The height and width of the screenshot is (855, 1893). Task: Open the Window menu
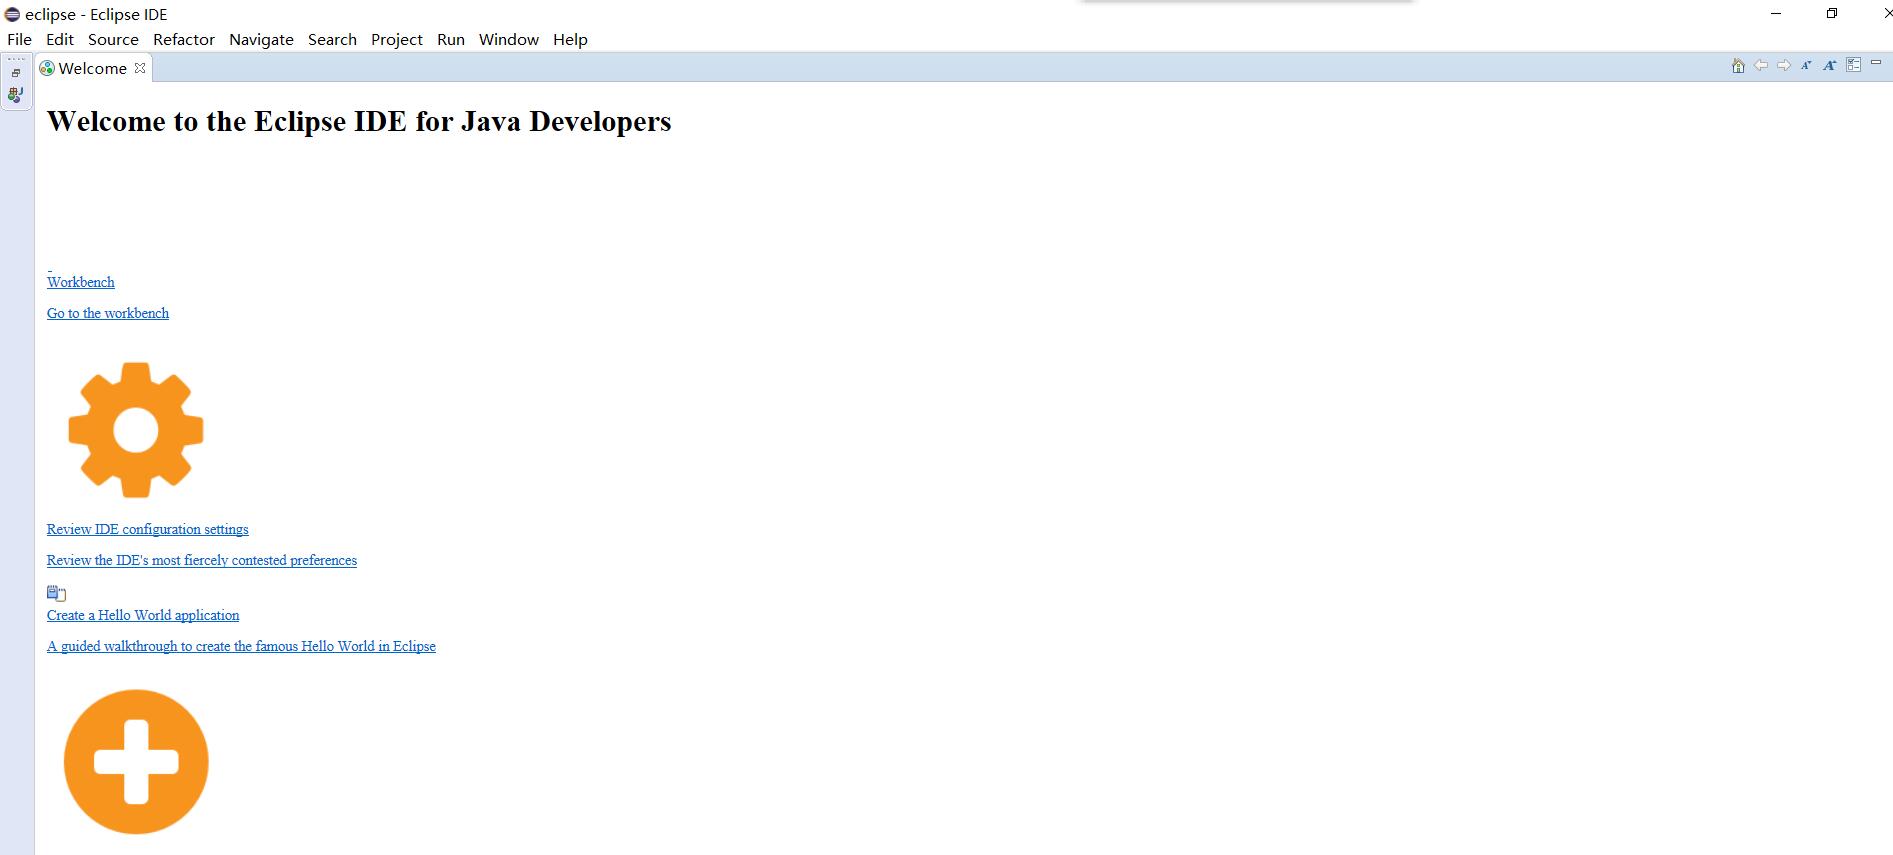[509, 39]
